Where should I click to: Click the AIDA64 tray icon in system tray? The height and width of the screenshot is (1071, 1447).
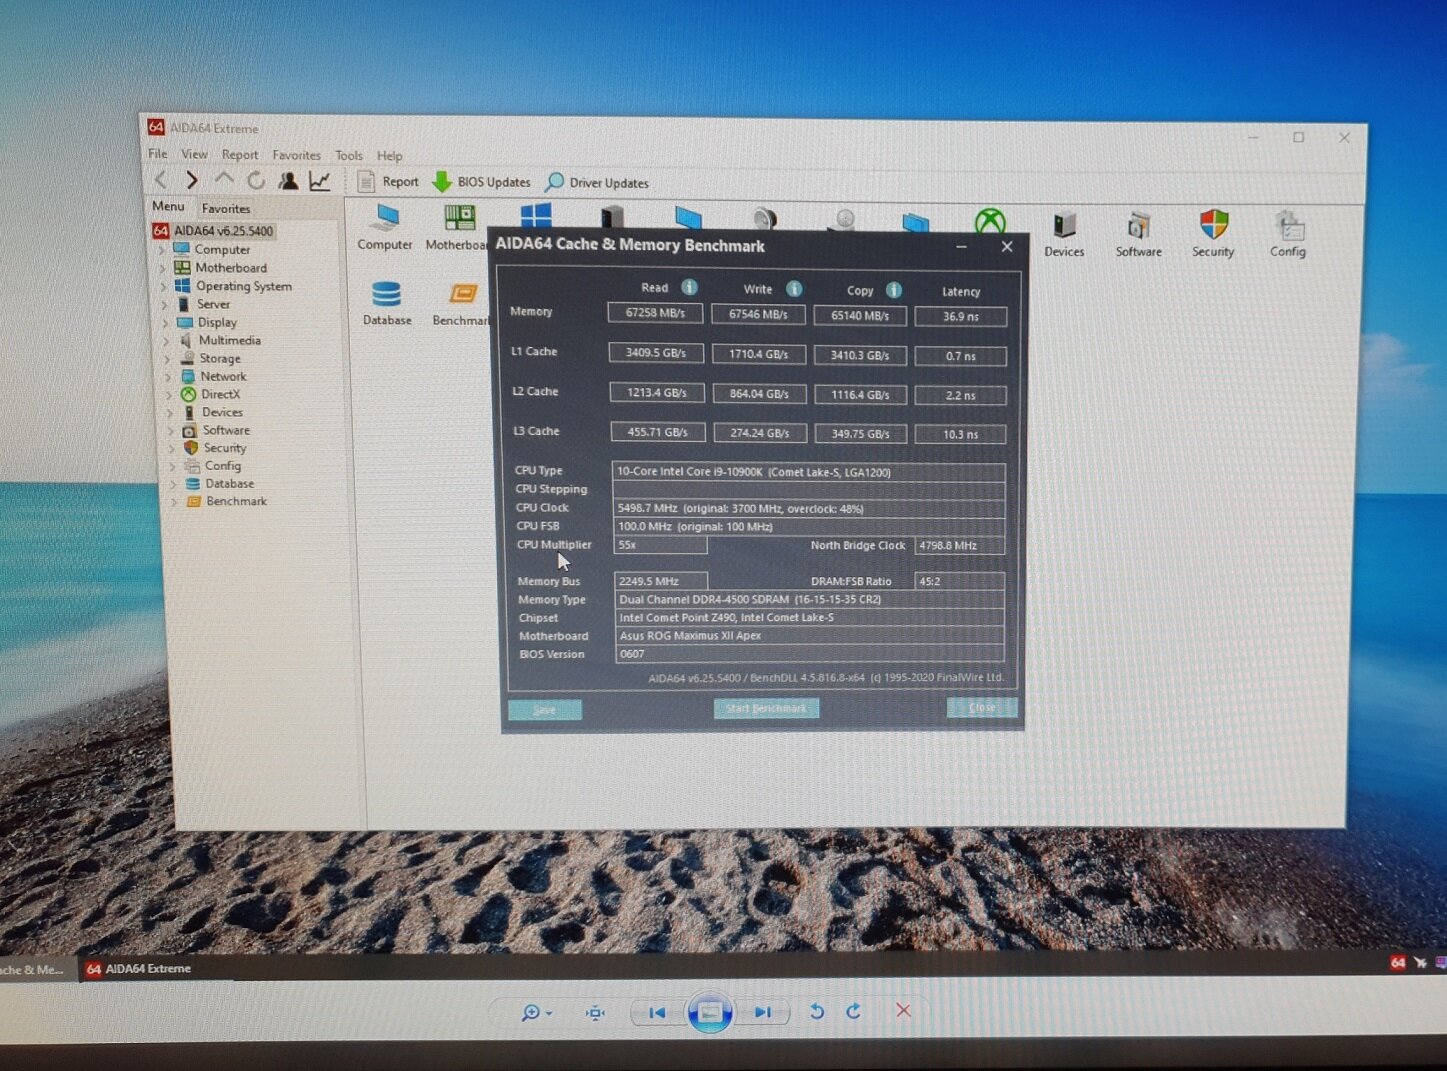click(x=1397, y=962)
